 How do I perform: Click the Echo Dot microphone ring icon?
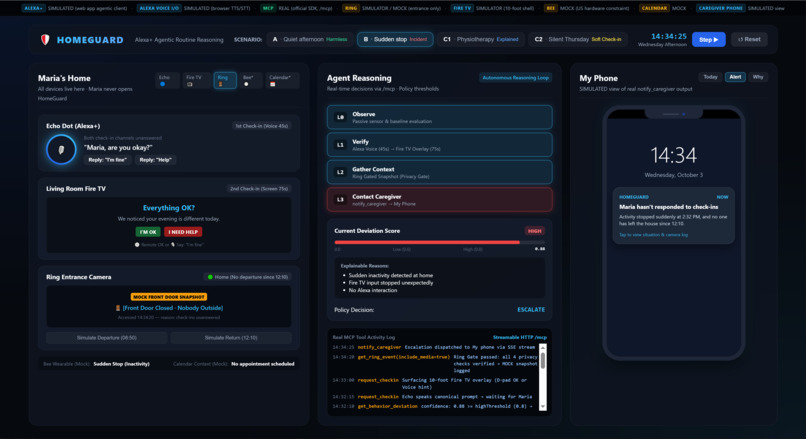click(x=61, y=150)
